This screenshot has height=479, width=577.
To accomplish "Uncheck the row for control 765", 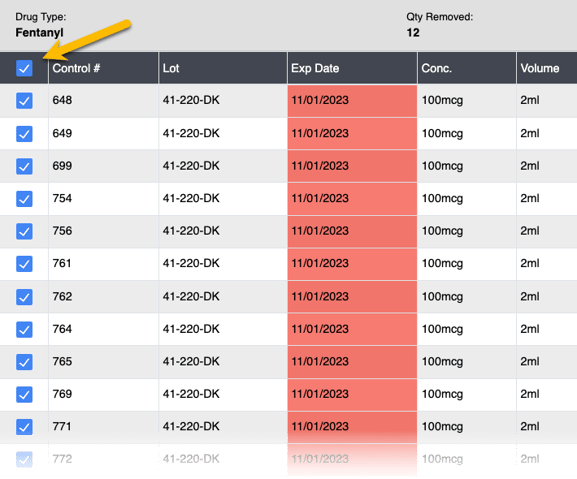I will pyautogui.click(x=24, y=362).
